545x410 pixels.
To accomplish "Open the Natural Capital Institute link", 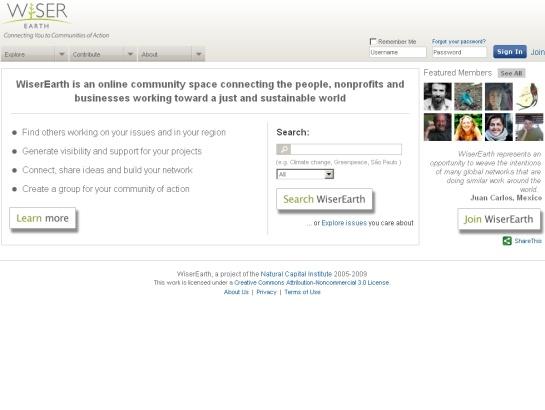I will [296, 274].
